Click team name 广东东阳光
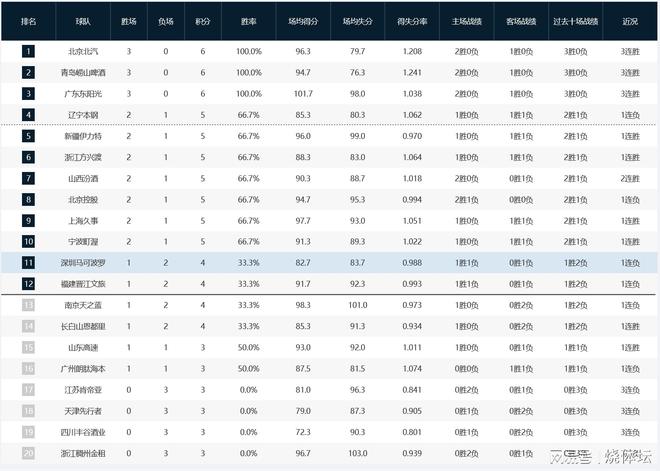 [x=82, y=93]
